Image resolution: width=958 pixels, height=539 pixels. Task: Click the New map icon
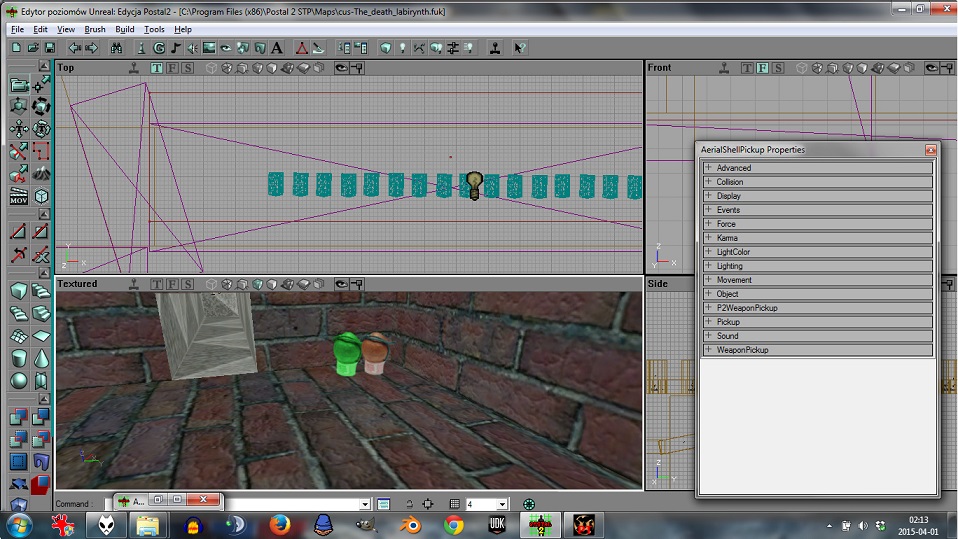click(x=16, y=48)
